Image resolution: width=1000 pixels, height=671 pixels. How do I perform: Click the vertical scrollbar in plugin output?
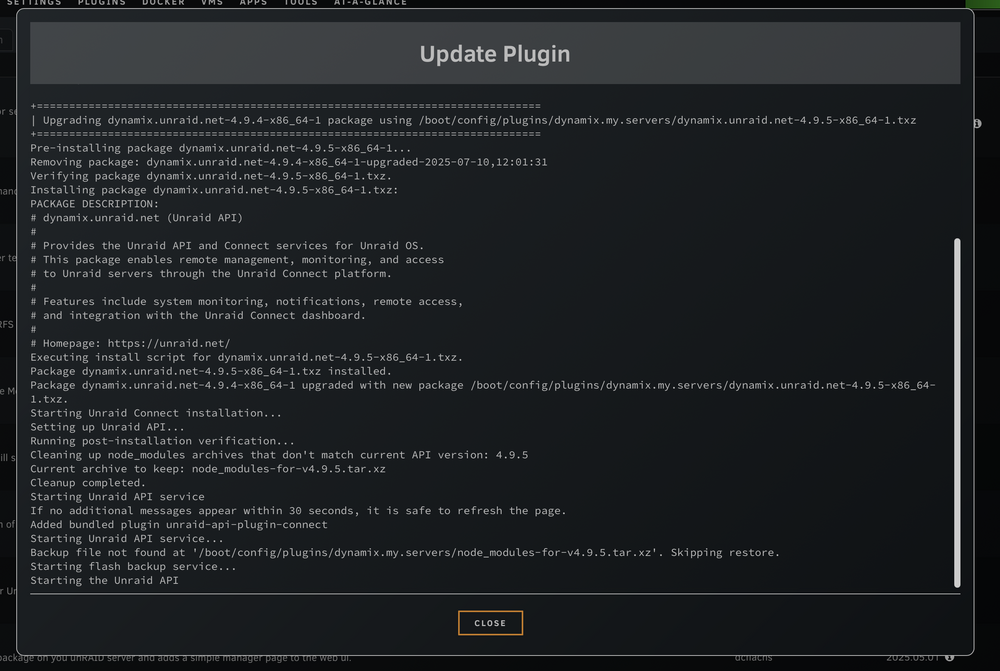[957, 413]
